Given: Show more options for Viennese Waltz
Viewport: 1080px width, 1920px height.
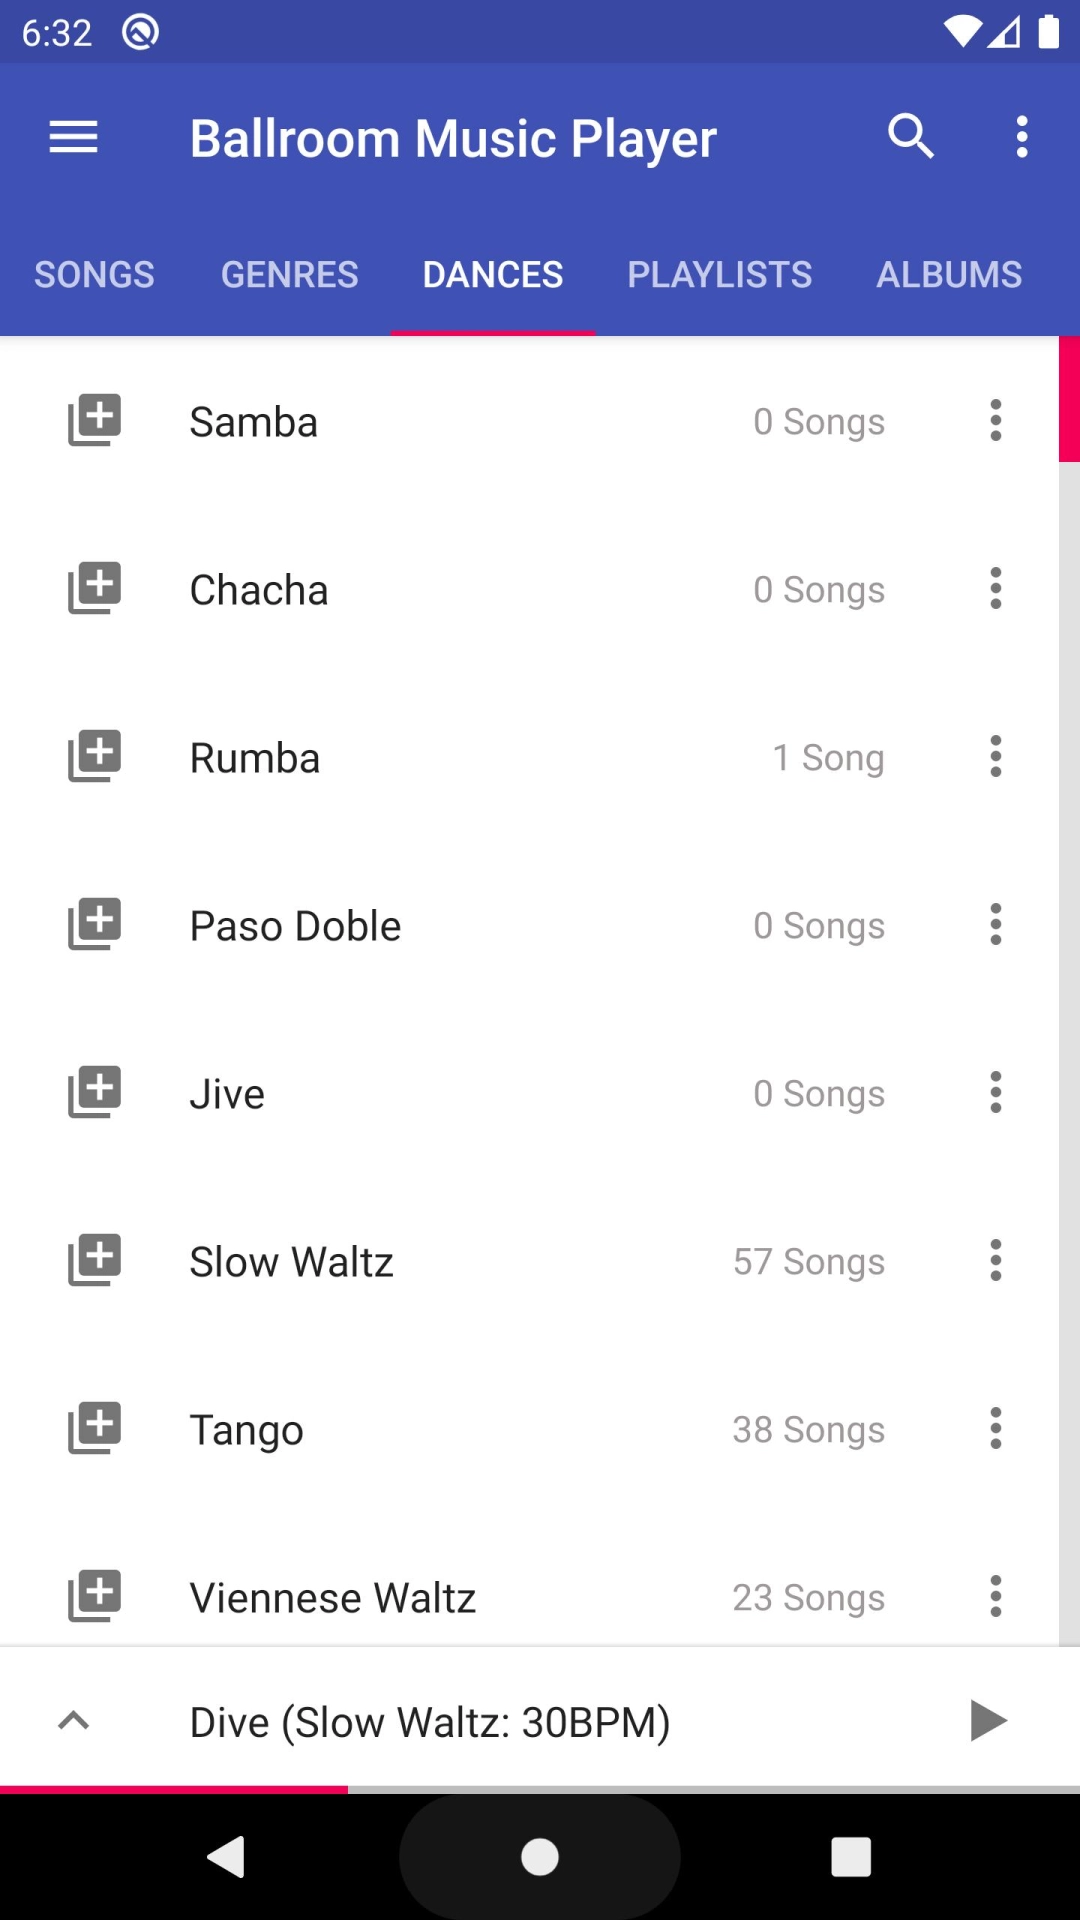Looking at the screenshot, I should 995,1596.
